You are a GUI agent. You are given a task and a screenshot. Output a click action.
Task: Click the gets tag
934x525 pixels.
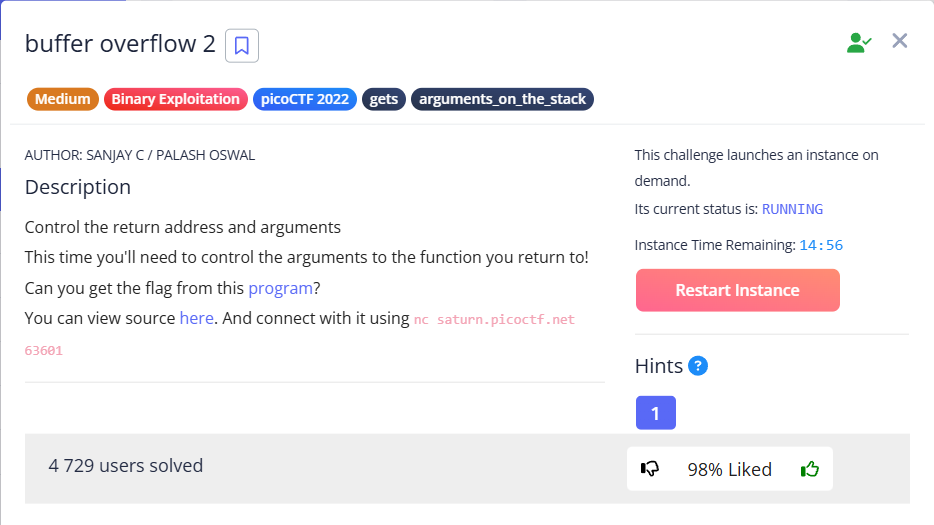[x=384, y=99]
